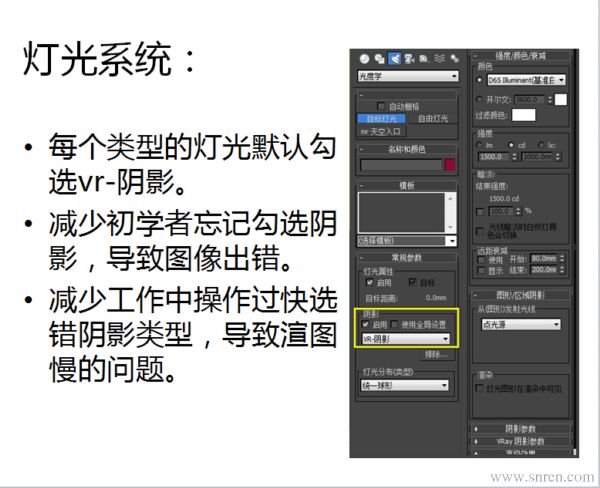Collapse the 强度/颜色/衰减 rollout
The height and width of the screenshot is (488, 600).
coord(521,56)
